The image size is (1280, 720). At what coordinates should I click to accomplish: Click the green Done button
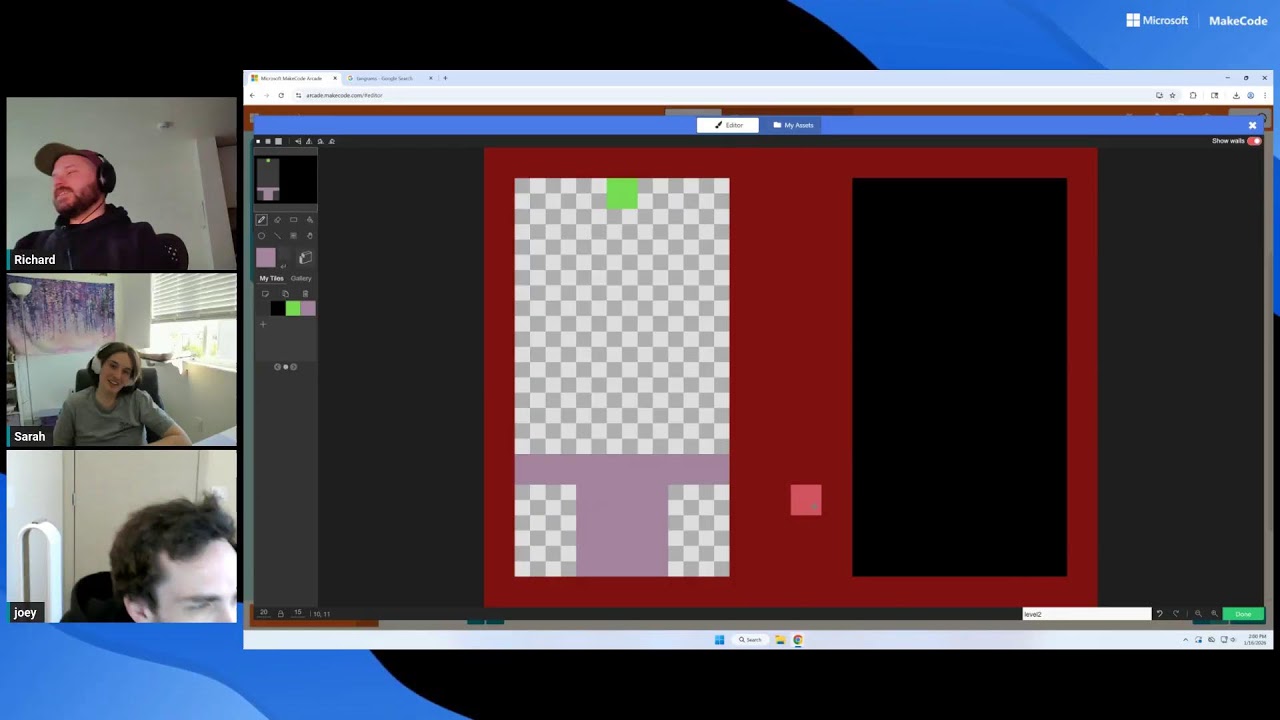[x=1243, y=614]
